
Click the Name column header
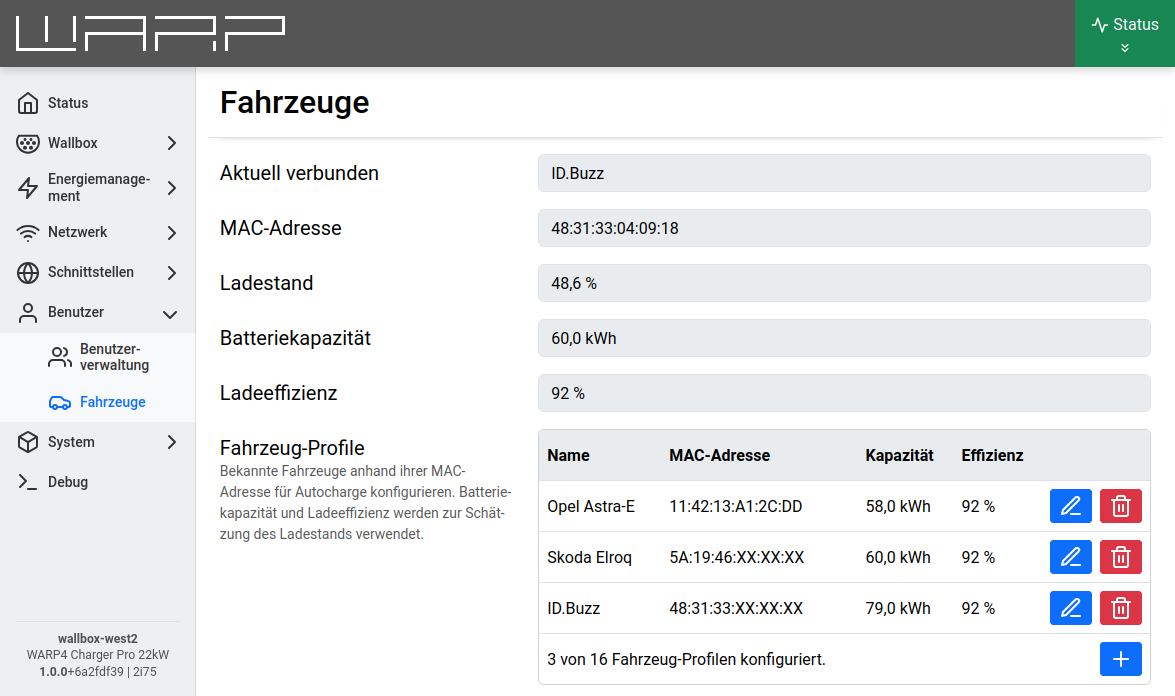tap(568, 456)
